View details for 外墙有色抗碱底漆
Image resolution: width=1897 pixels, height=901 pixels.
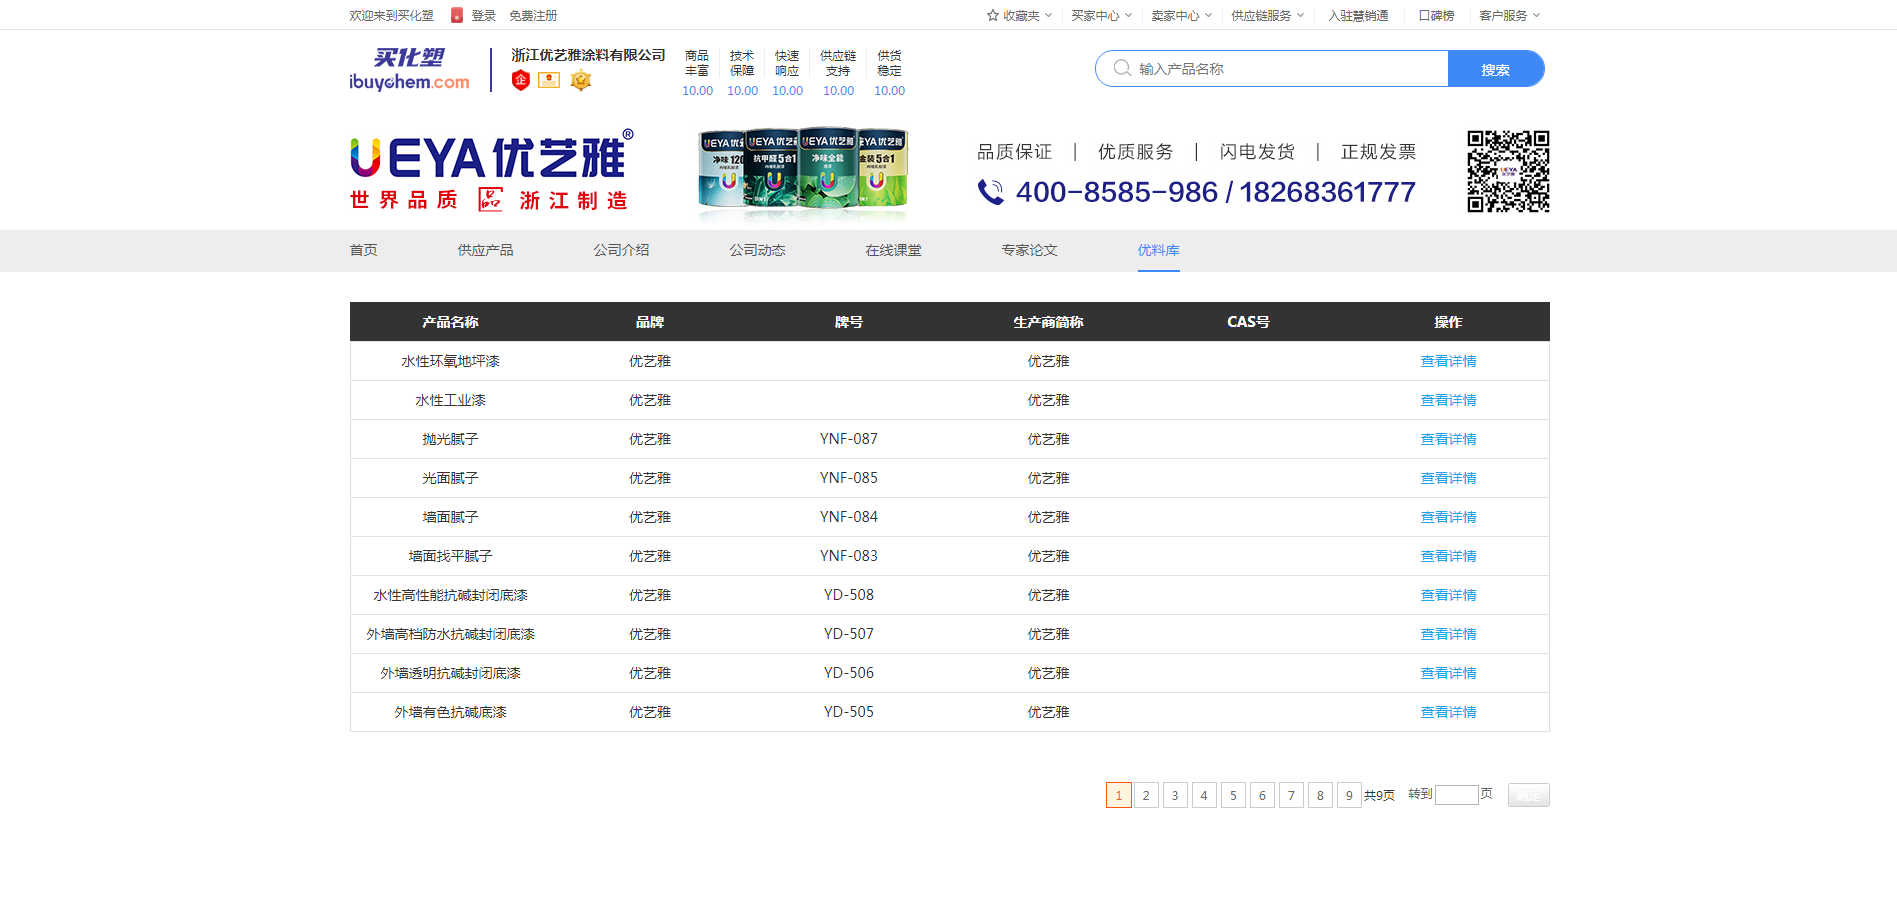point(1448,712)
